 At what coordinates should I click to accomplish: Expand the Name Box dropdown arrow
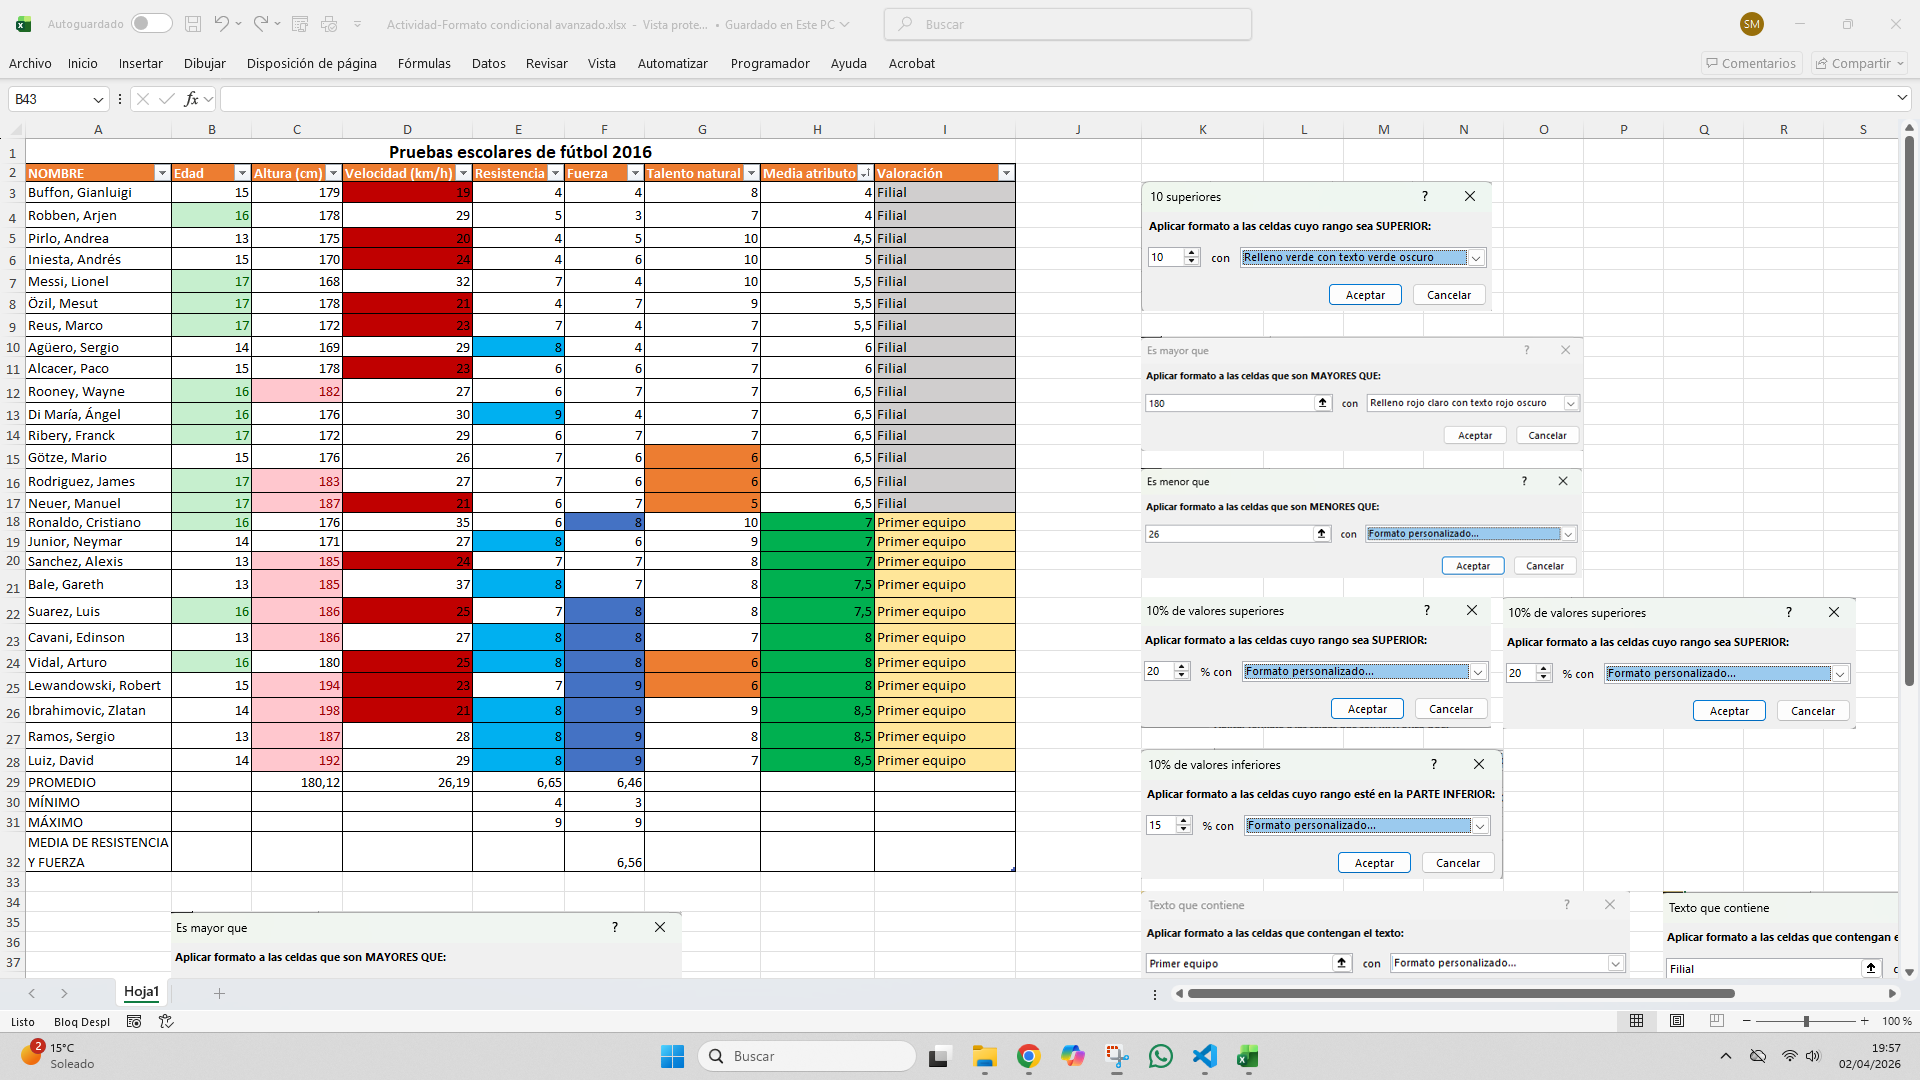[x=98, y=99]
